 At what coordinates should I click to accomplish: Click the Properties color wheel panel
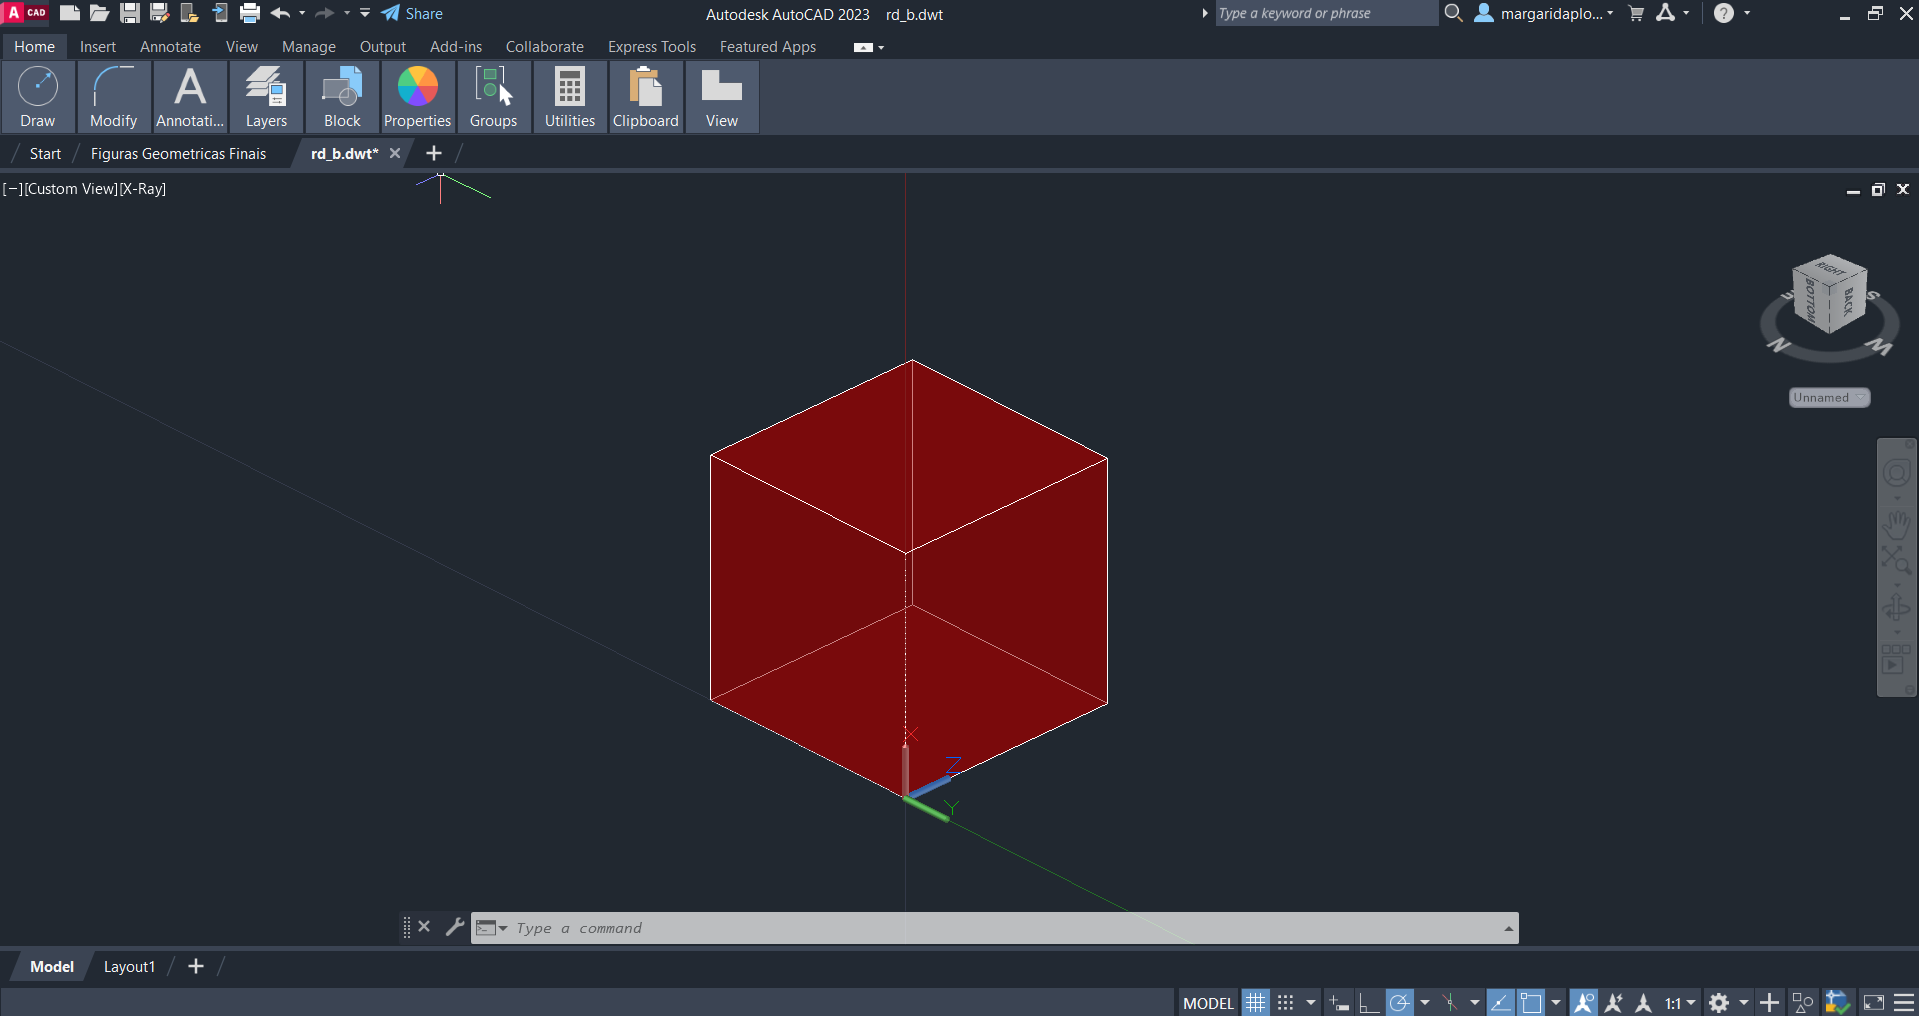(418, 97)
